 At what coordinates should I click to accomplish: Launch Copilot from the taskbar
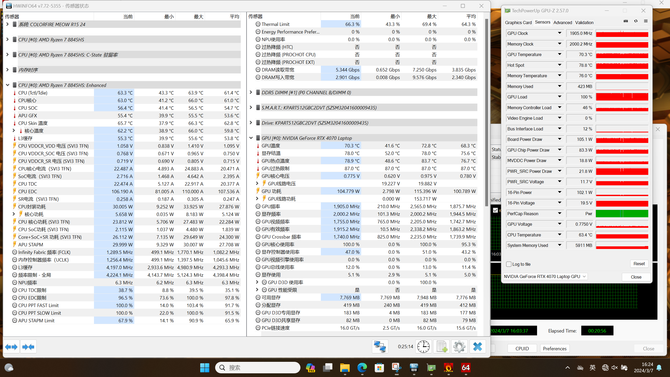pyautogui.click(x=310, y=368)
